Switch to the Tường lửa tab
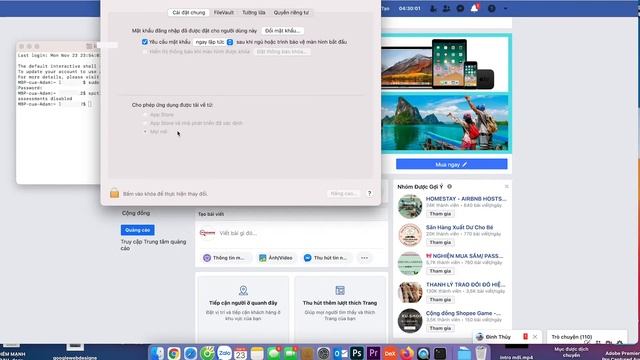Image resolution: width=640 pixels, height=360 pixels. pos(253,13)
